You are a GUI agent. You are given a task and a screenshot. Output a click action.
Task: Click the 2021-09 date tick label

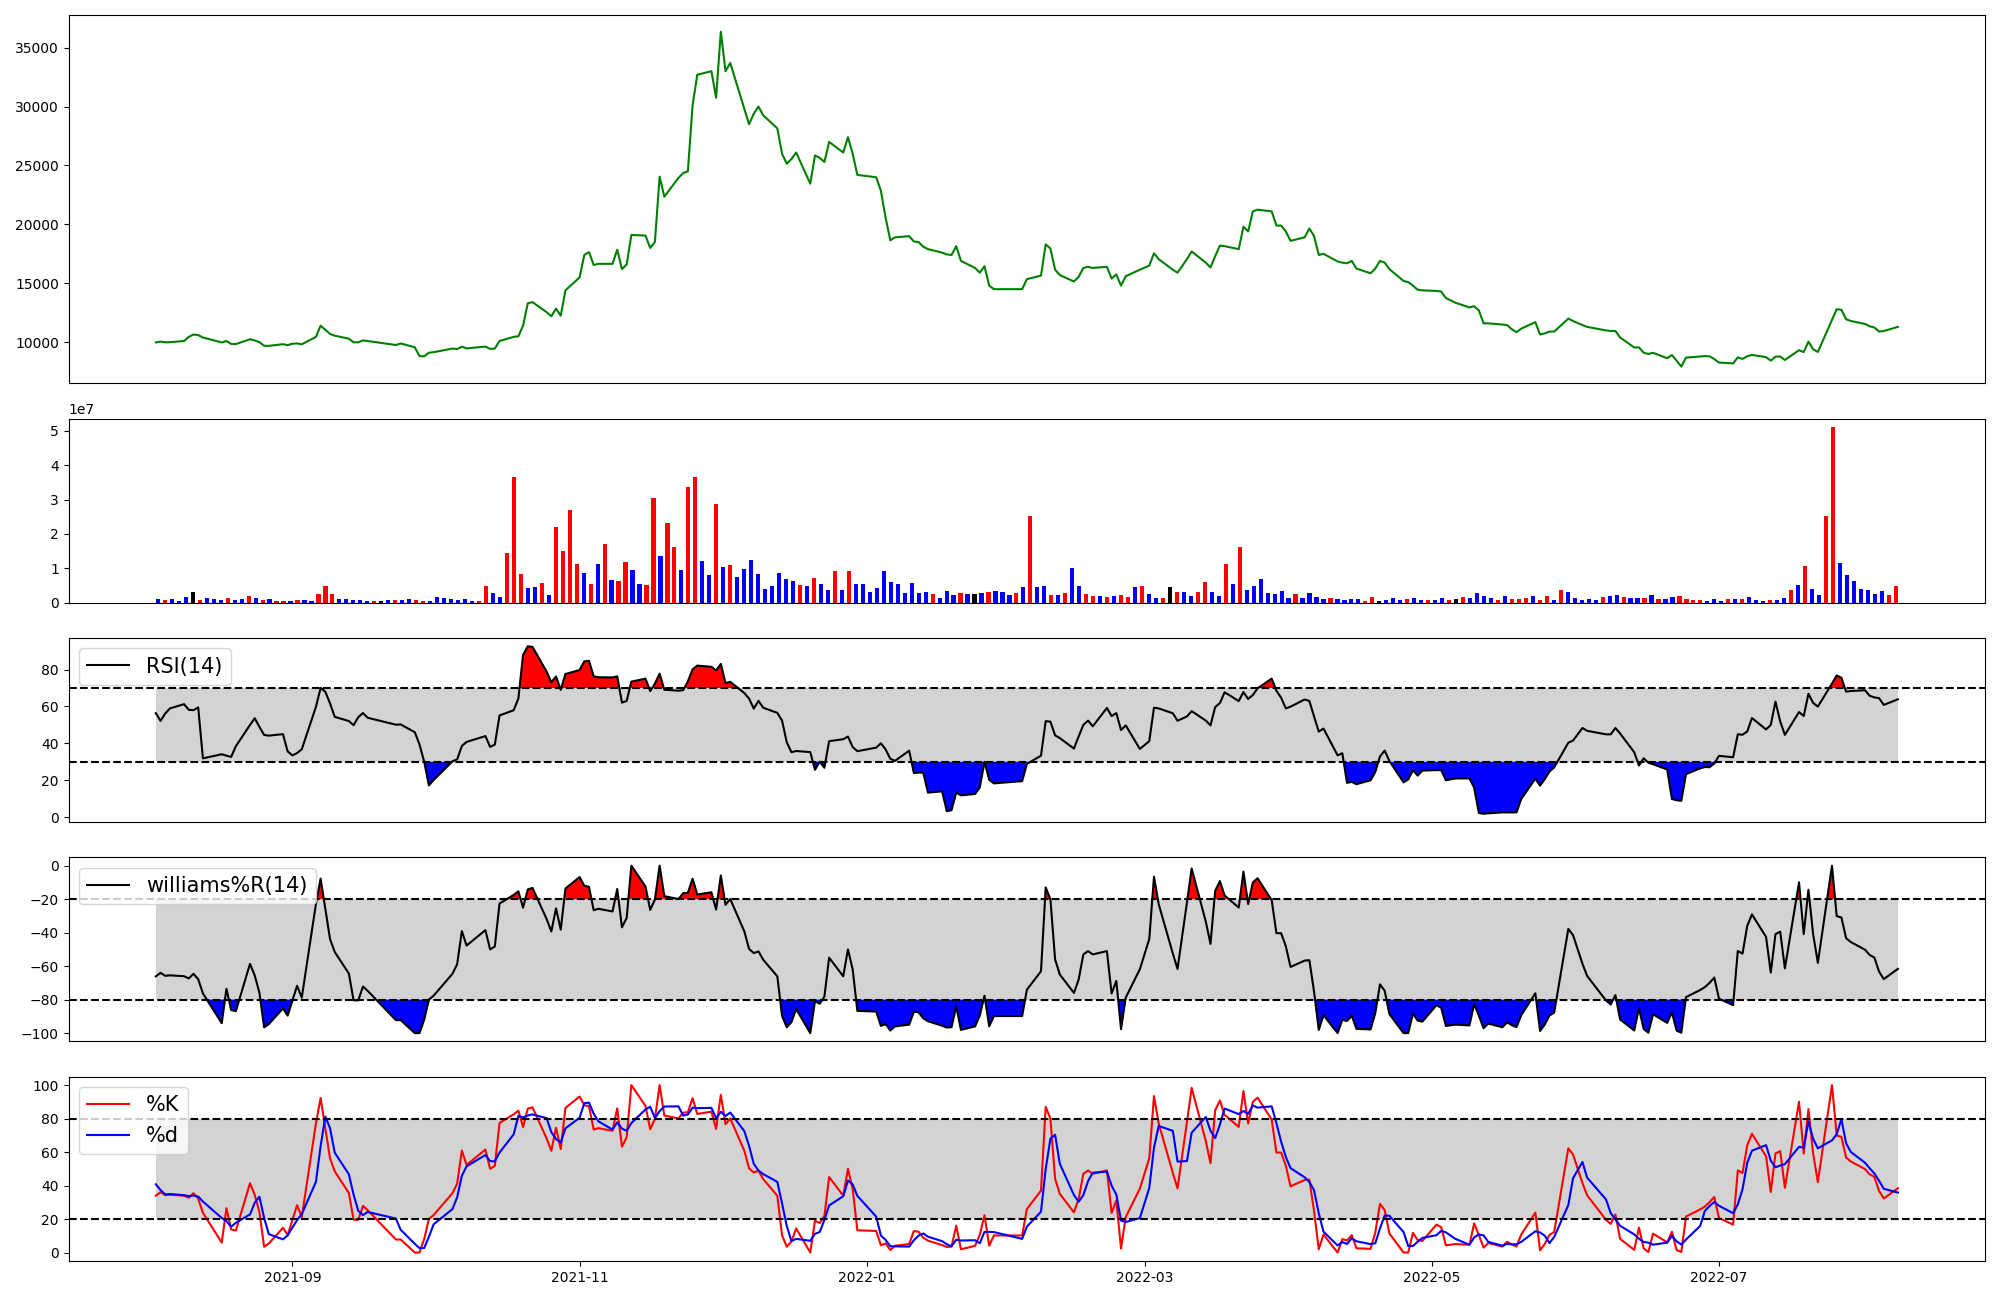pos(293,1277)
